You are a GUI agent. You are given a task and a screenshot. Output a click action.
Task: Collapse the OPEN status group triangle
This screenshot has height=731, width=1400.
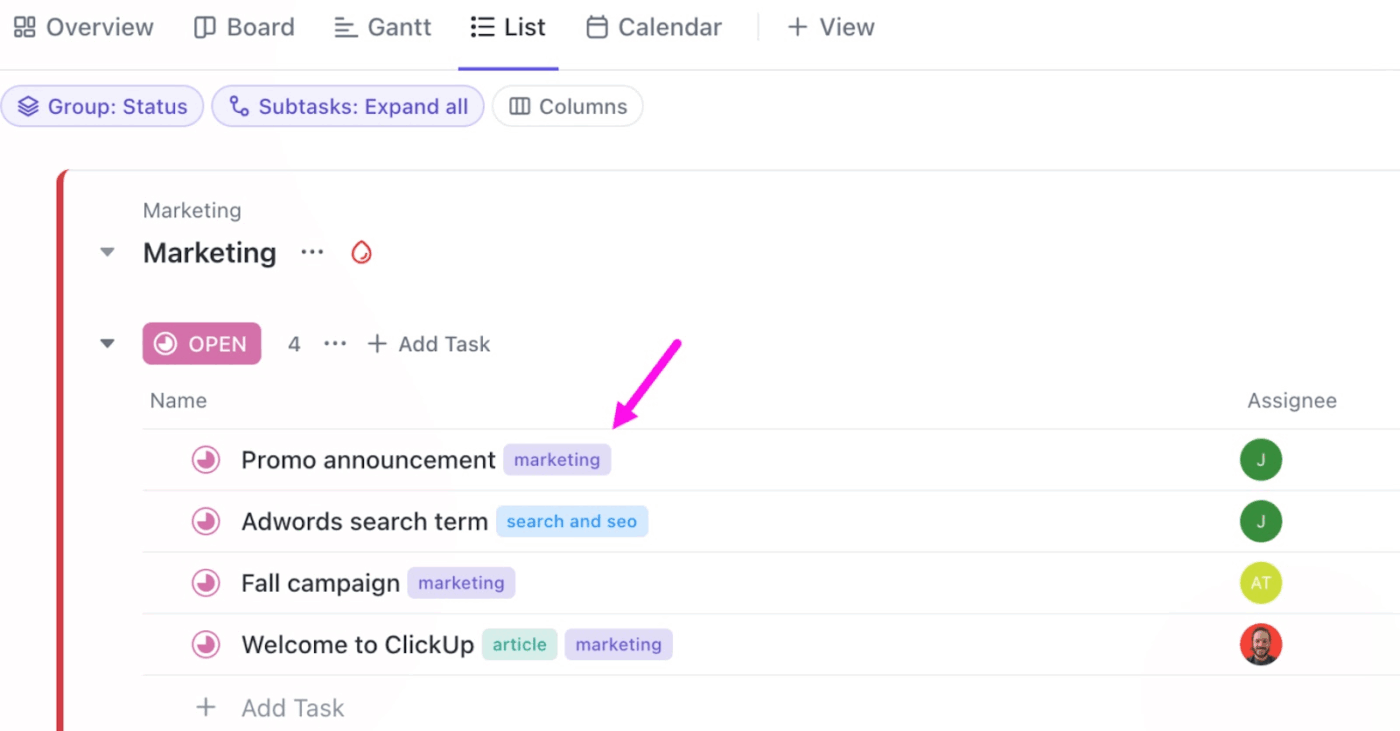click(107, 344)
